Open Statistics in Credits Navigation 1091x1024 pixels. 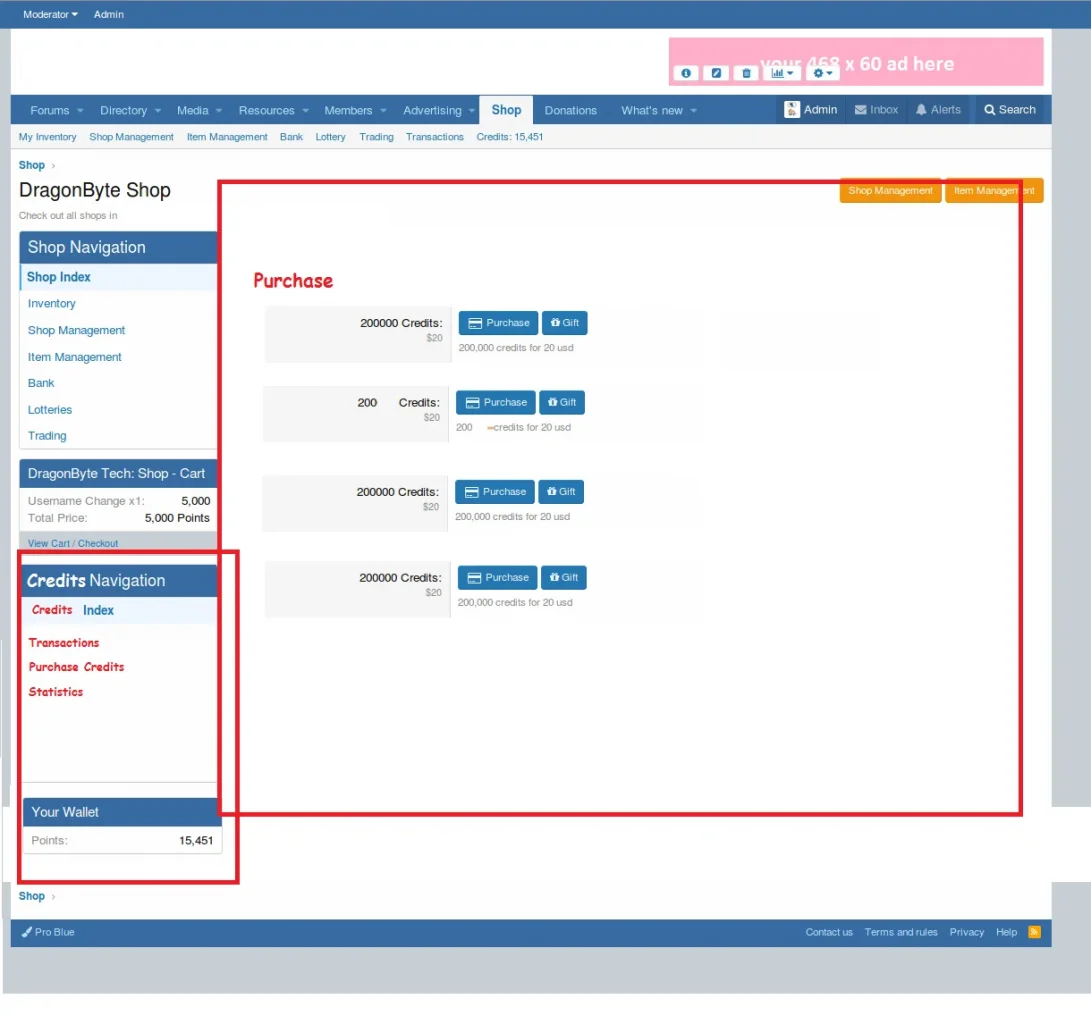(x=56, y=692)
